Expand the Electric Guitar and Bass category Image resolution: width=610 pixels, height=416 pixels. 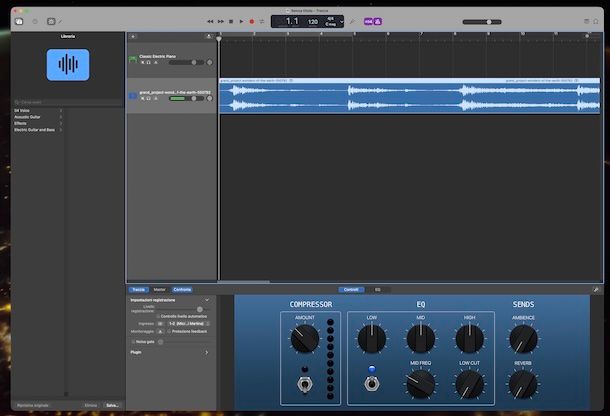pyautogui.click(x=38, y=130)
